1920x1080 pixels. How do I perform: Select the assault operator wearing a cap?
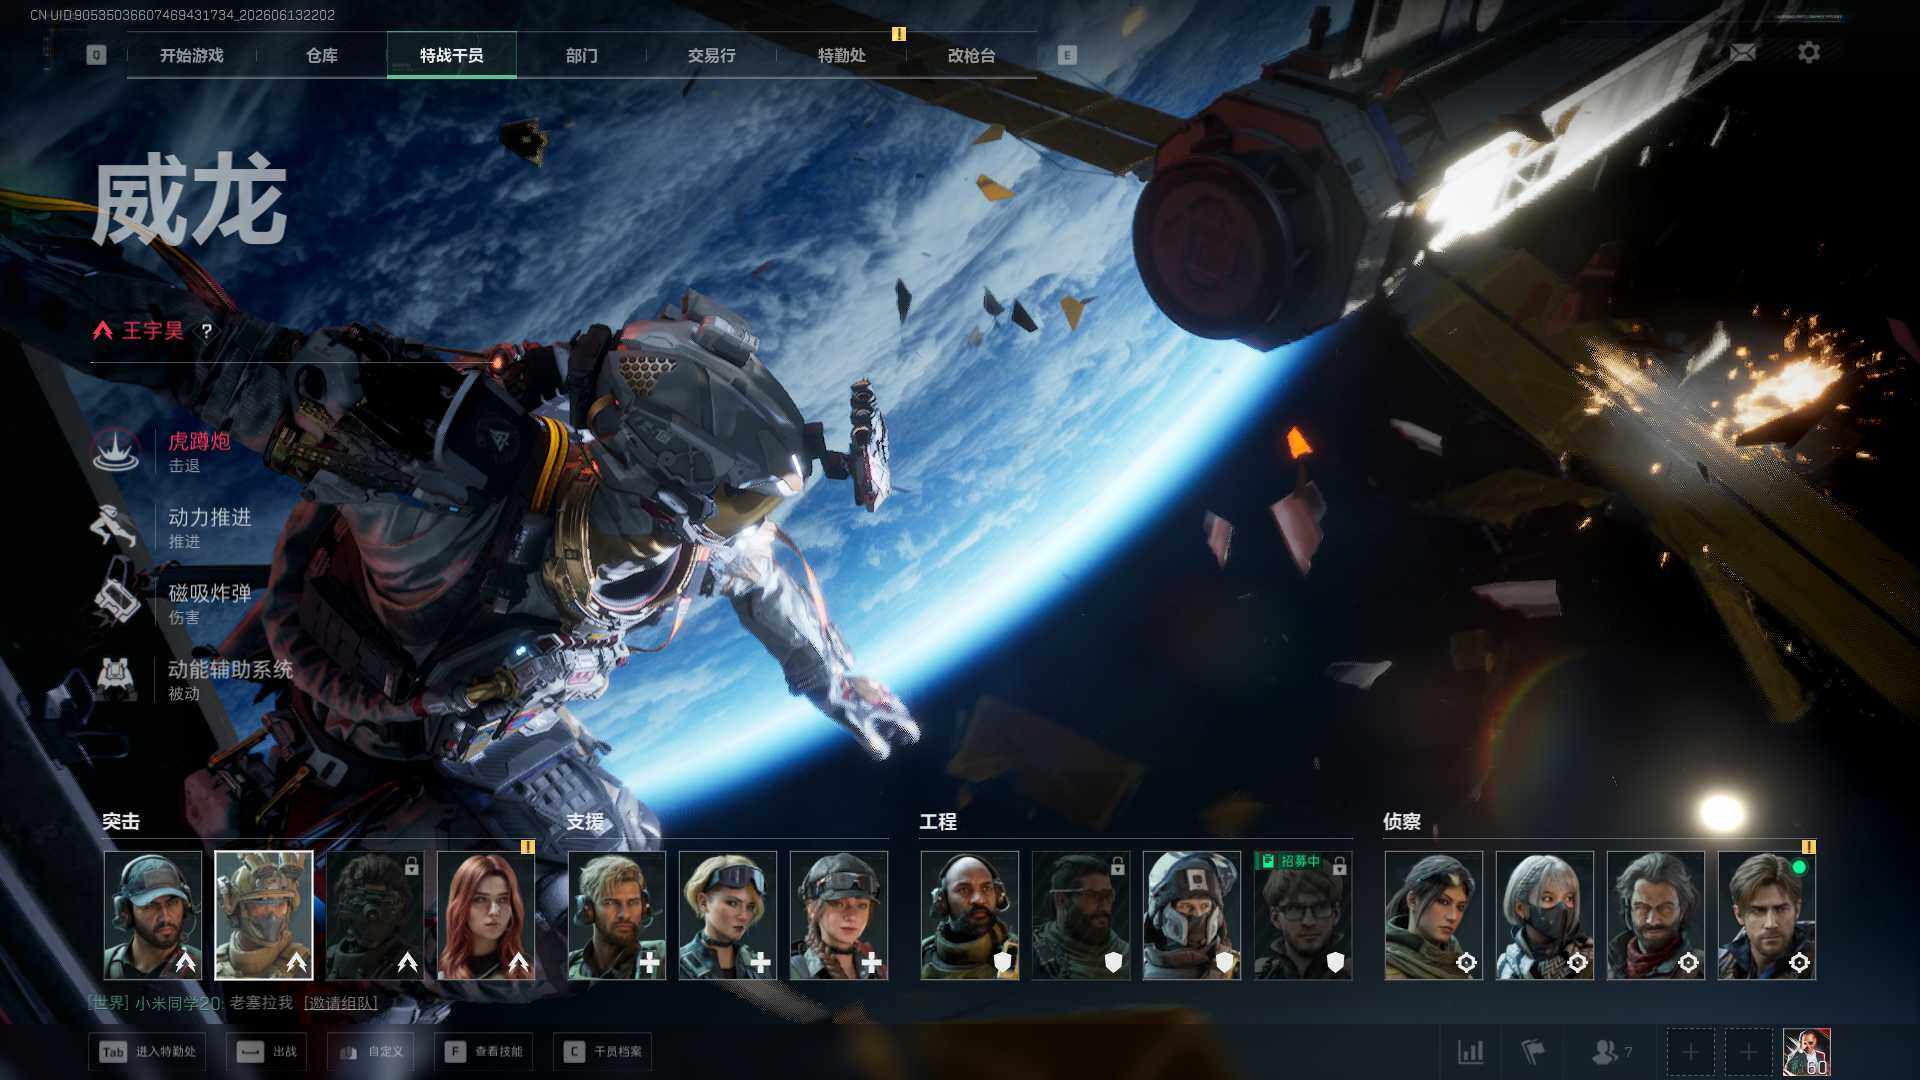point(153,915)
